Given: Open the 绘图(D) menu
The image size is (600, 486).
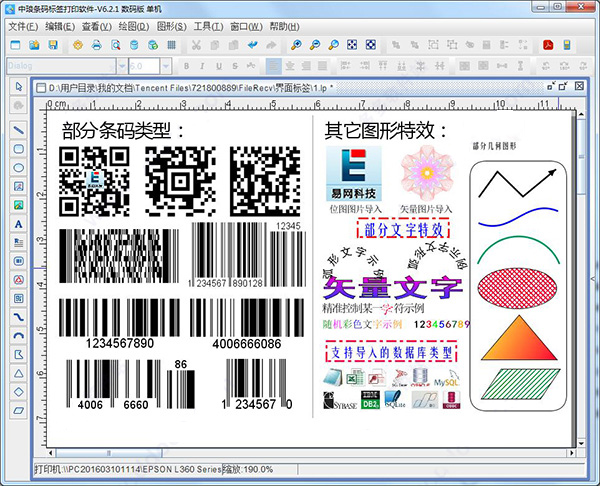Looking at the screenshot, I should (134, 25).
